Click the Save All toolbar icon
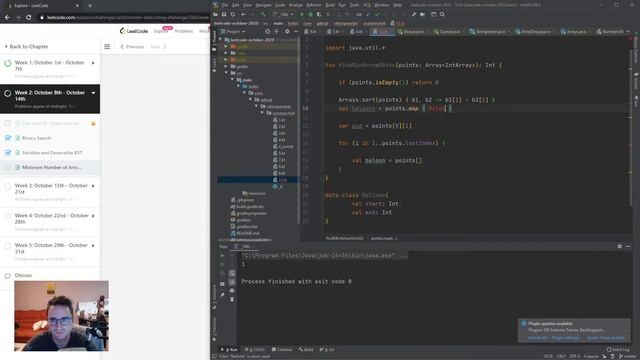 click(x=224, y=14)
